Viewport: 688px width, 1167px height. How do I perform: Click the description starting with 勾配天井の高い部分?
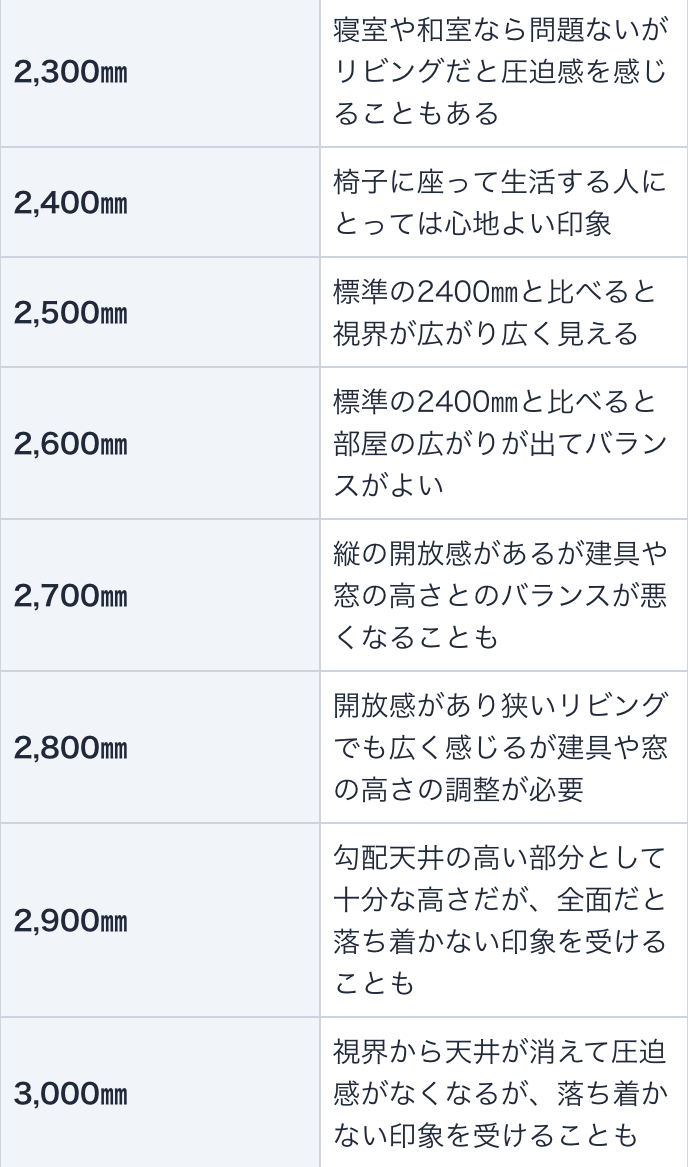click(x=499, y=921)
